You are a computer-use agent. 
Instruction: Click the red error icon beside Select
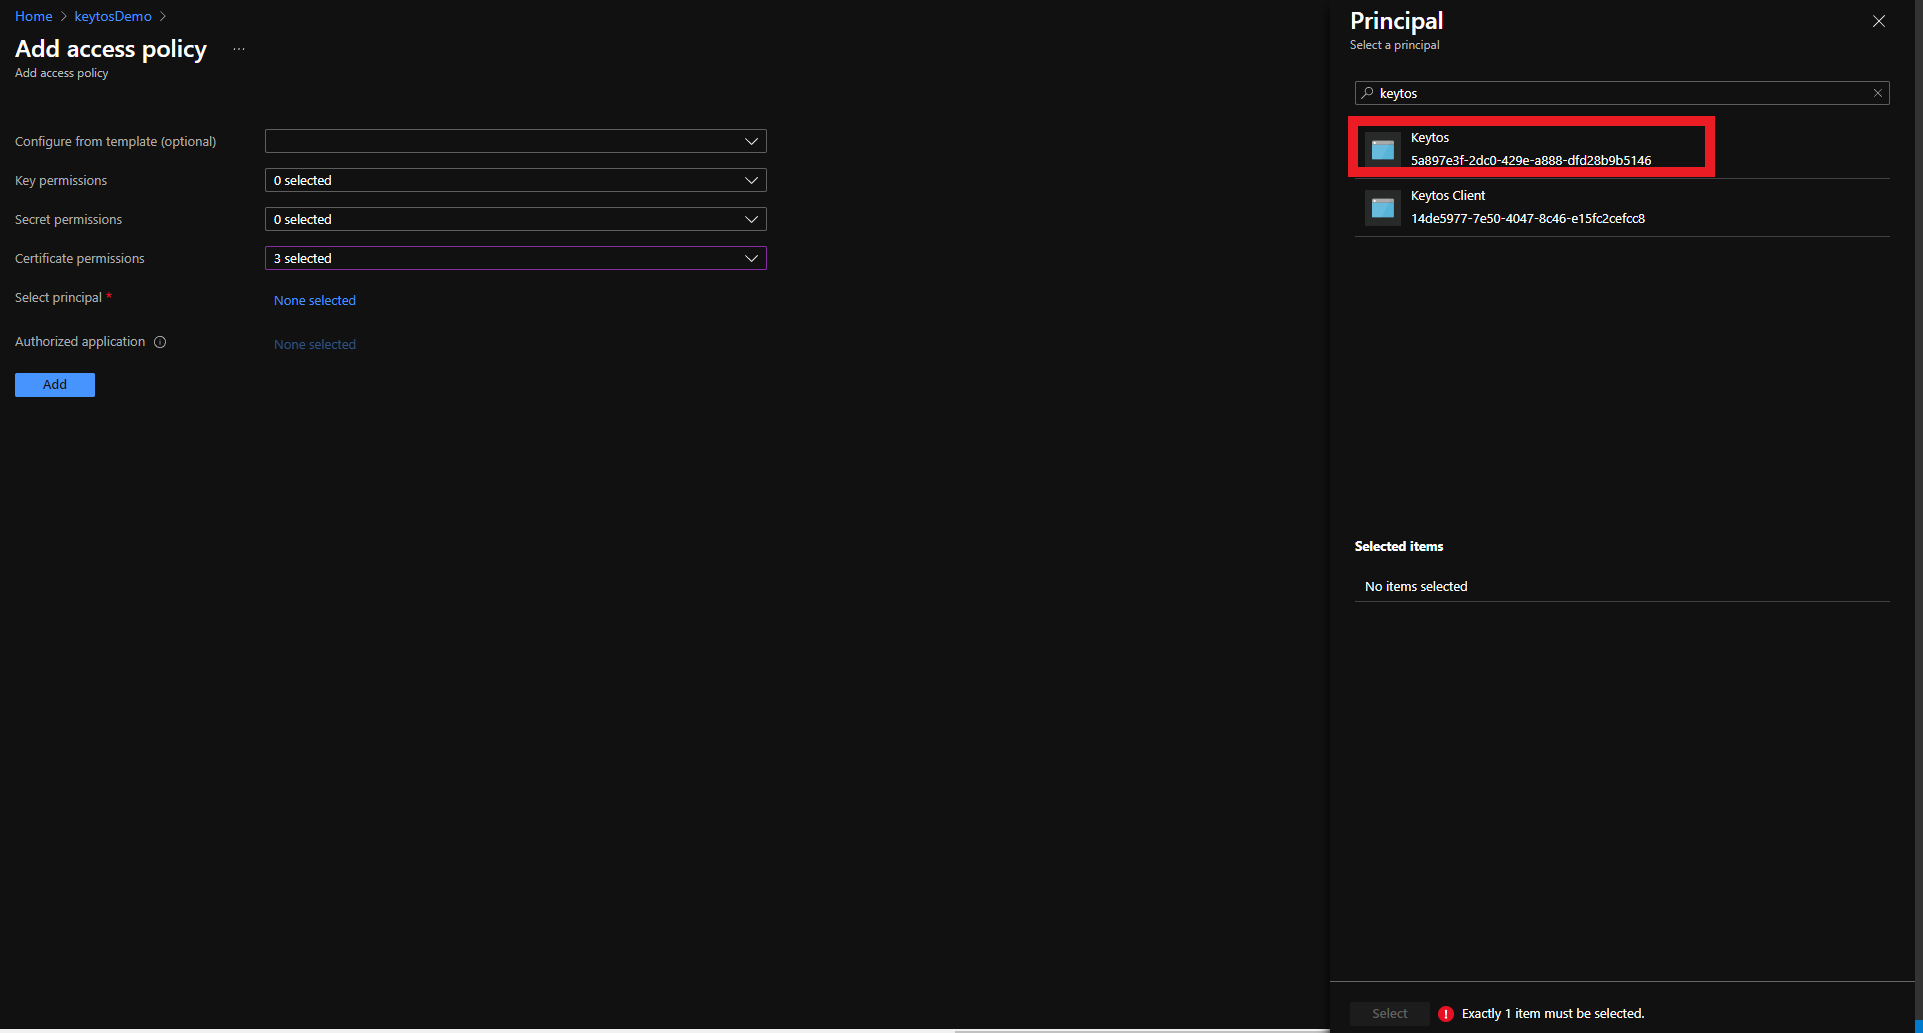pyautogui.click(x=1446, y=1014)
